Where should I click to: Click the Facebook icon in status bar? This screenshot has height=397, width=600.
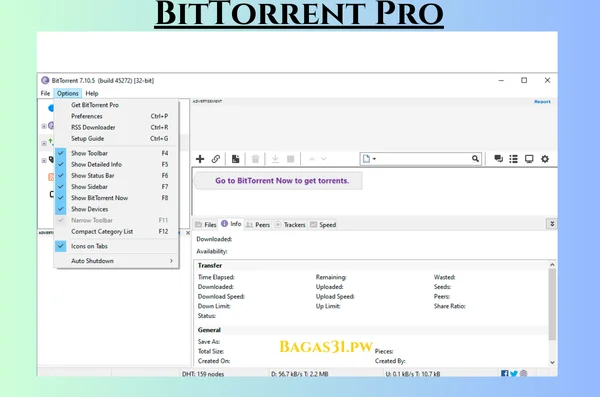(504, 373)
